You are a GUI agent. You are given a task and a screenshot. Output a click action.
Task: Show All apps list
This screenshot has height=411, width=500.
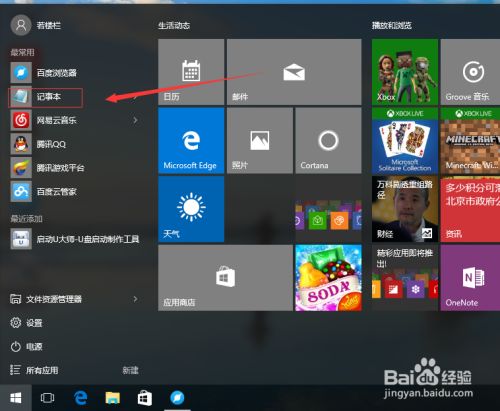pos(34,370)
